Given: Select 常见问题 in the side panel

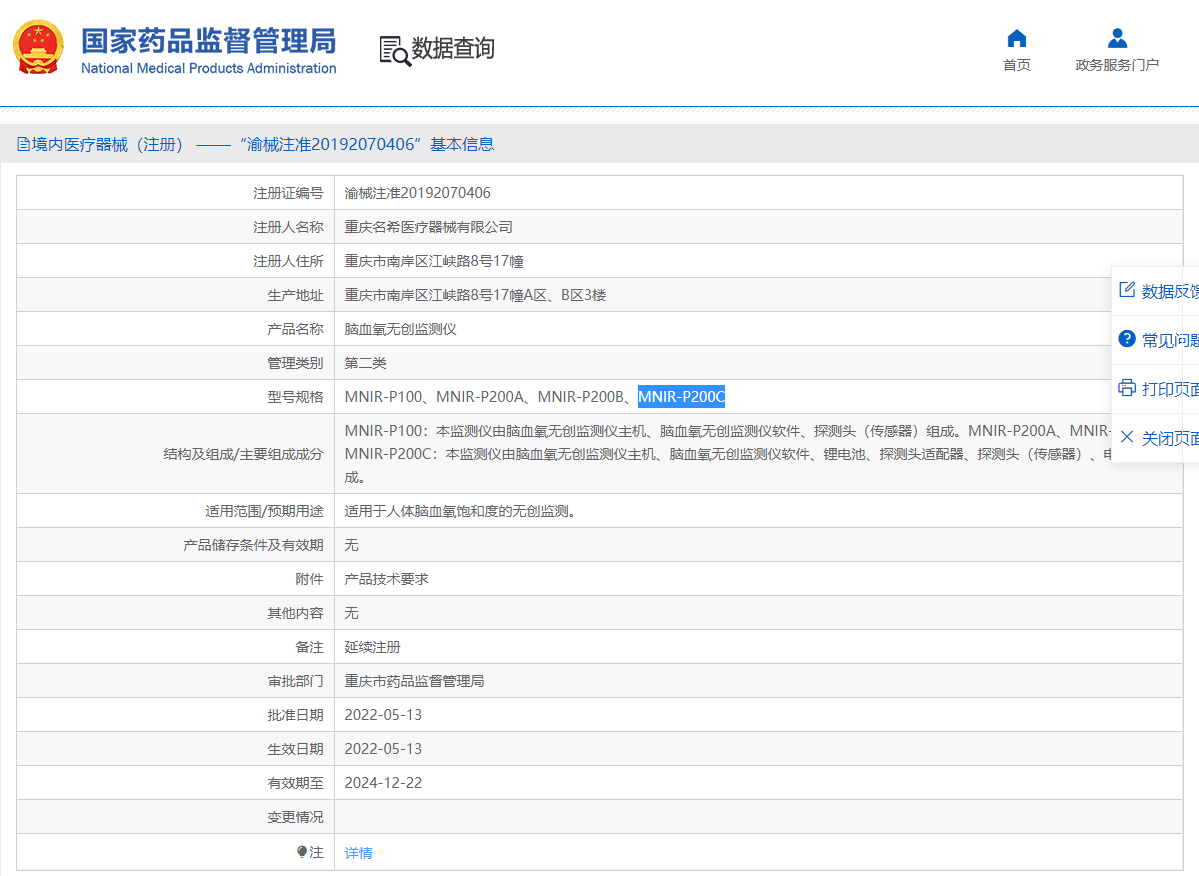Looking at the screenshot, I should [x=1170, y=340].
